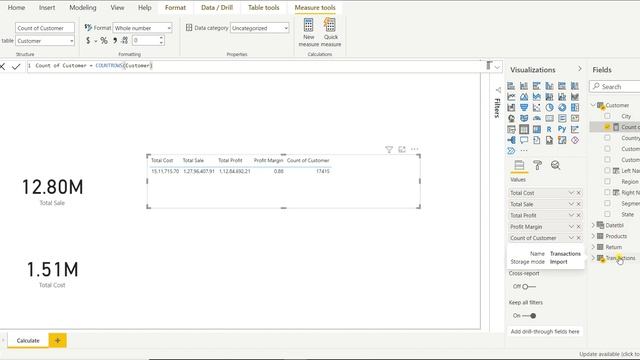Open the Data / Drill ribbon tab
The width and height of the screenshot is (640, 360).
[x=217, y=7]
